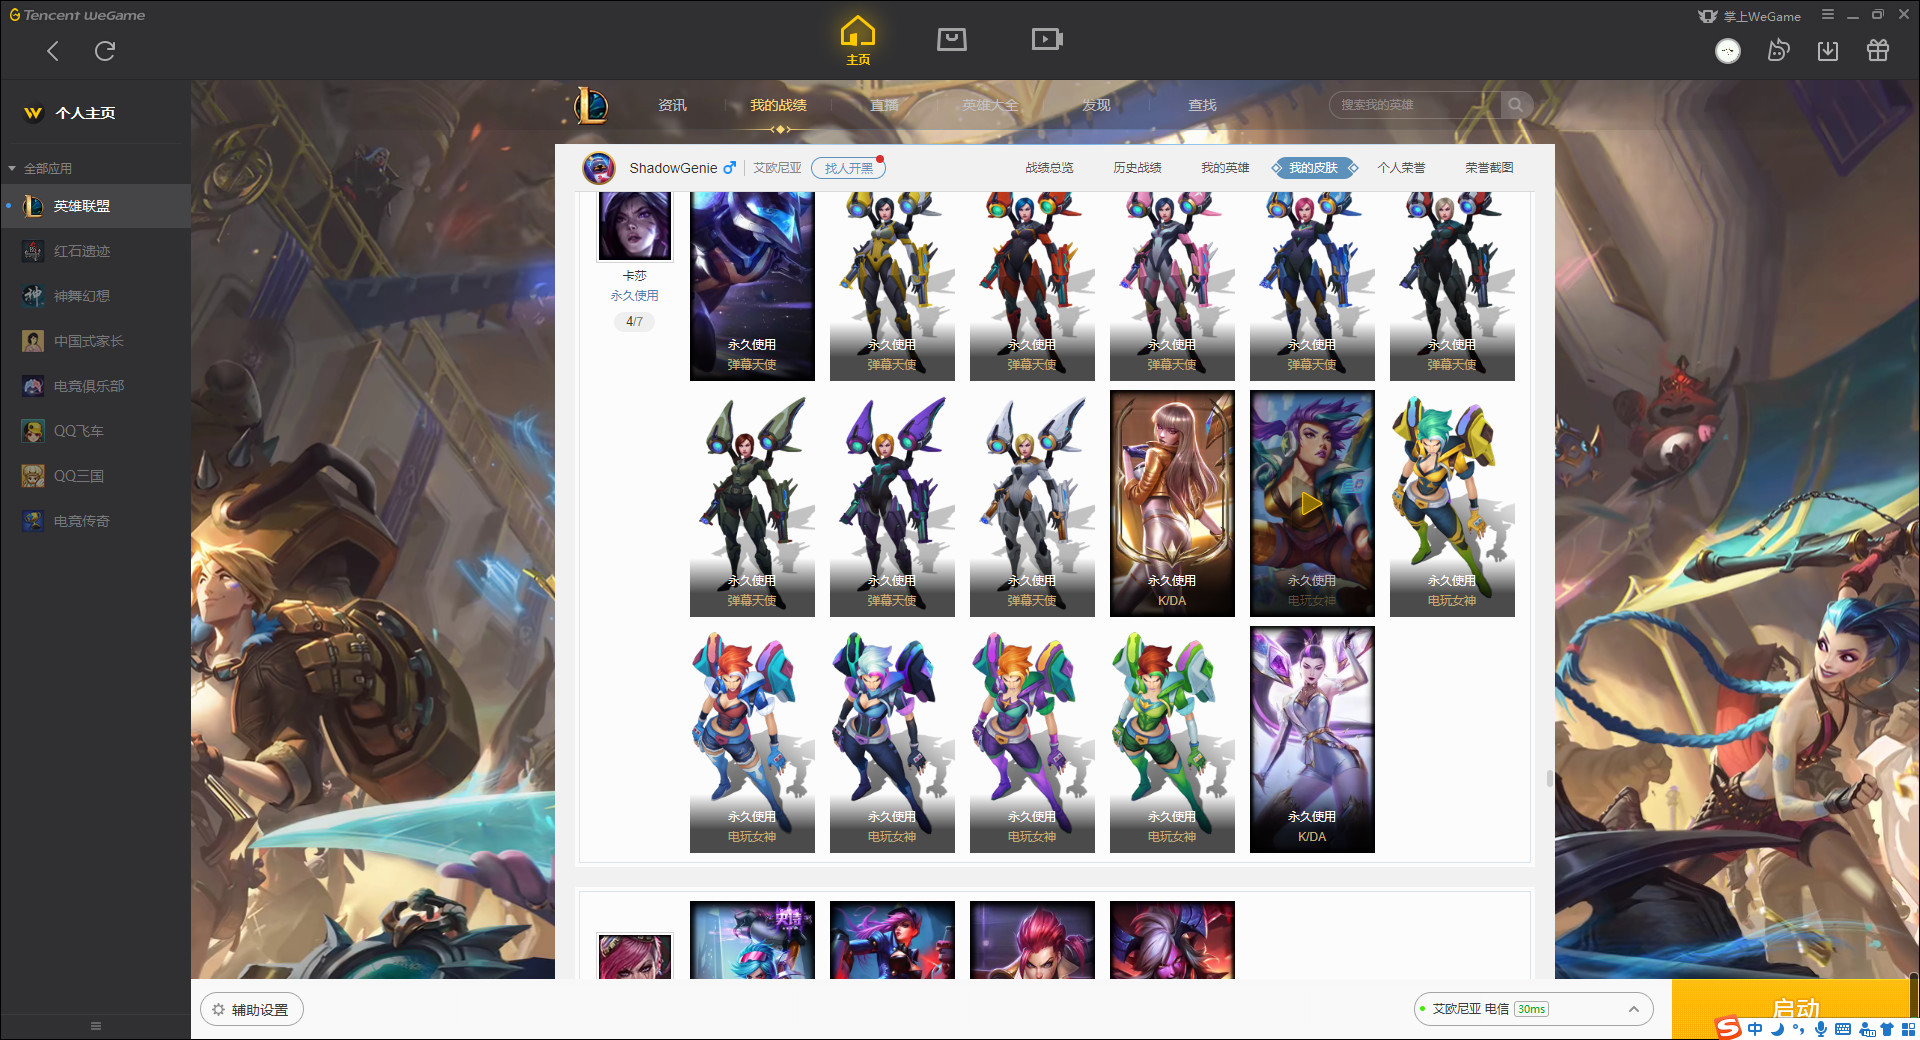Click the search magnifier button
This screenshot has height=1040, width=1920.
1516,105
